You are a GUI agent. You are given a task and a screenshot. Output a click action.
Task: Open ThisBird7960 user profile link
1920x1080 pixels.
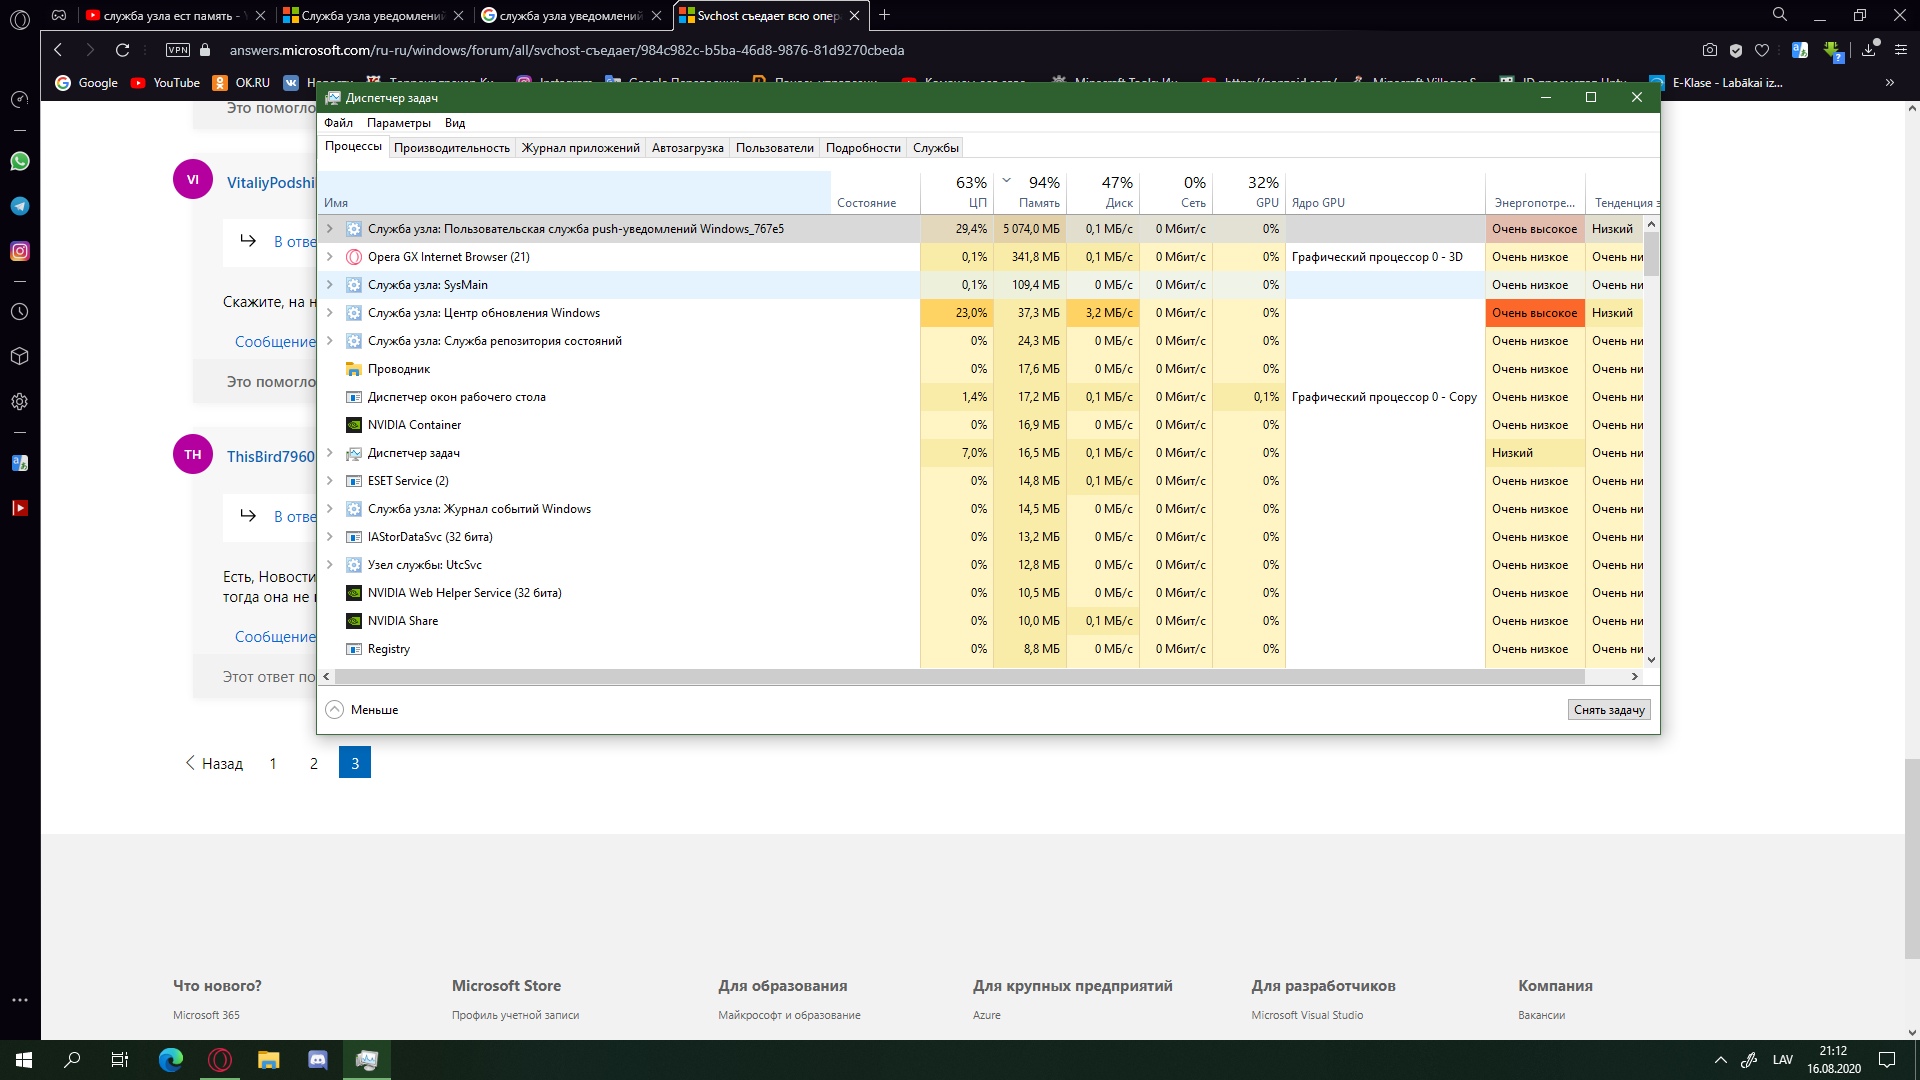[271, 456]
